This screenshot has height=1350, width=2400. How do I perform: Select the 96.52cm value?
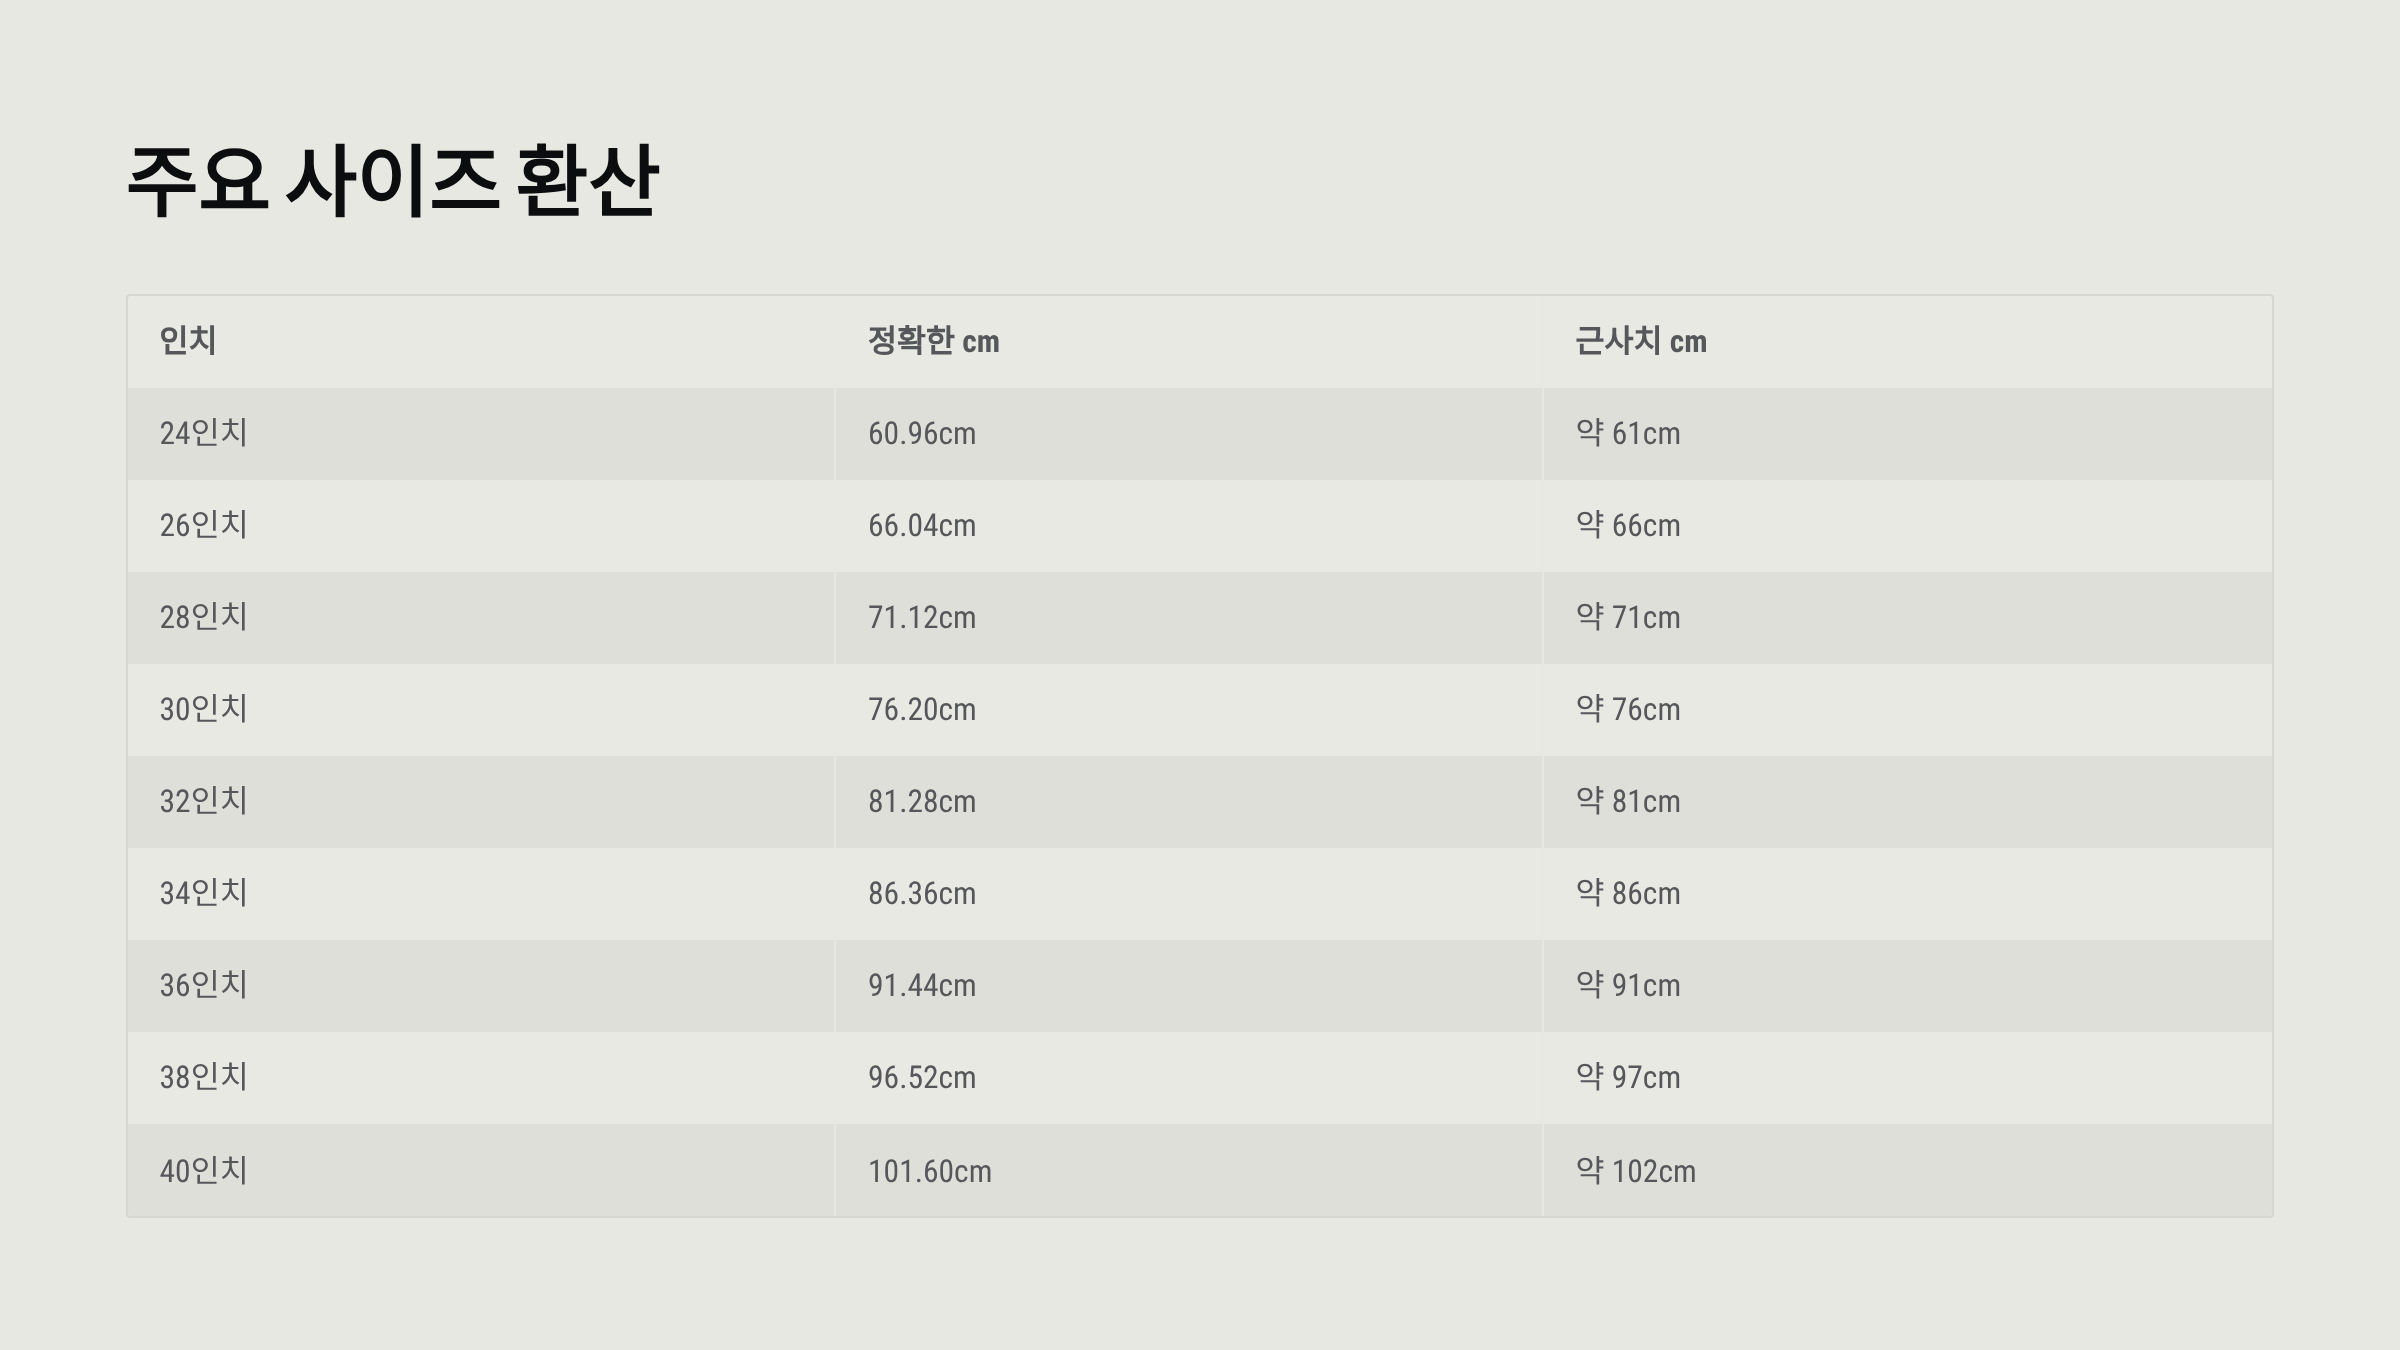(x=921, y=1077)
